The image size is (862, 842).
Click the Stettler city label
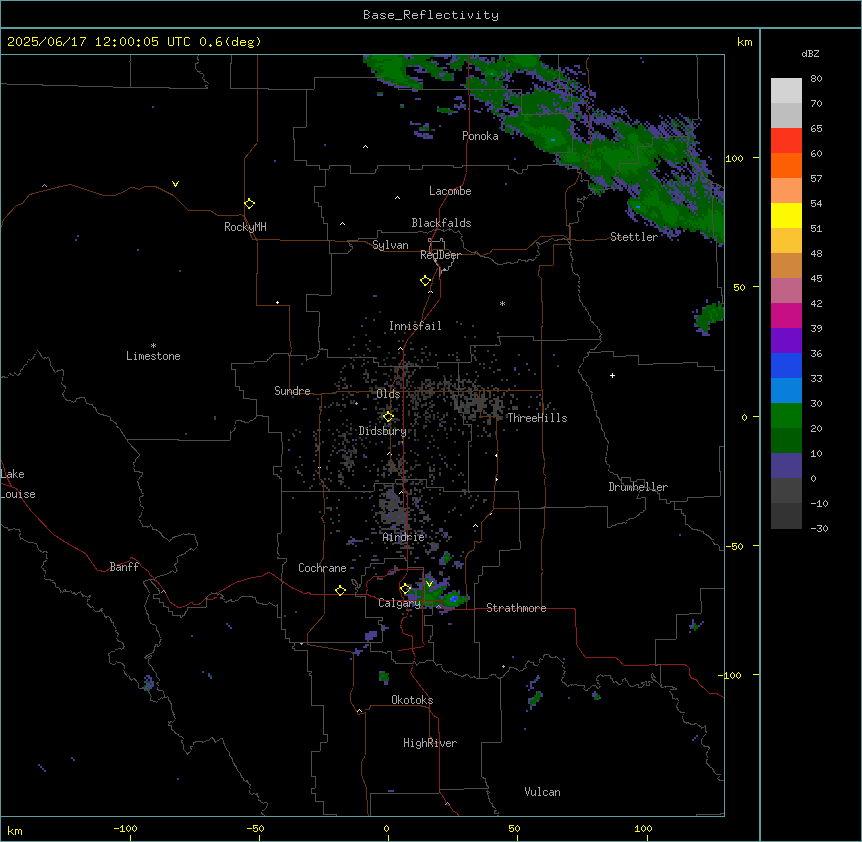[634, 237]
